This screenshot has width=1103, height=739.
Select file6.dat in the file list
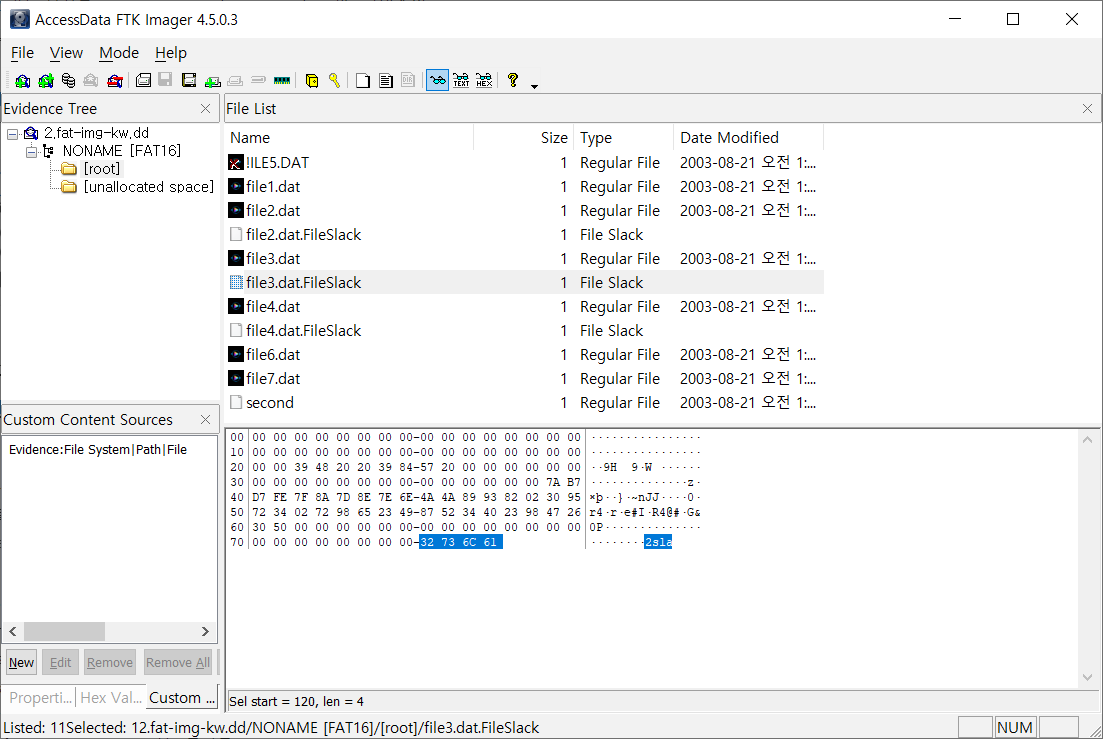(273, 354)
